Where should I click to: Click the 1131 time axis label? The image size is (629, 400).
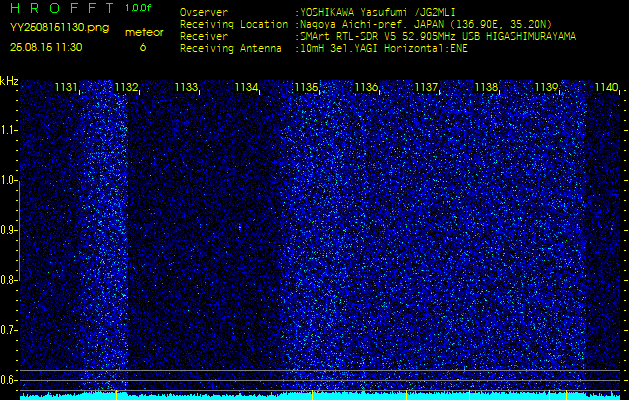66,87
